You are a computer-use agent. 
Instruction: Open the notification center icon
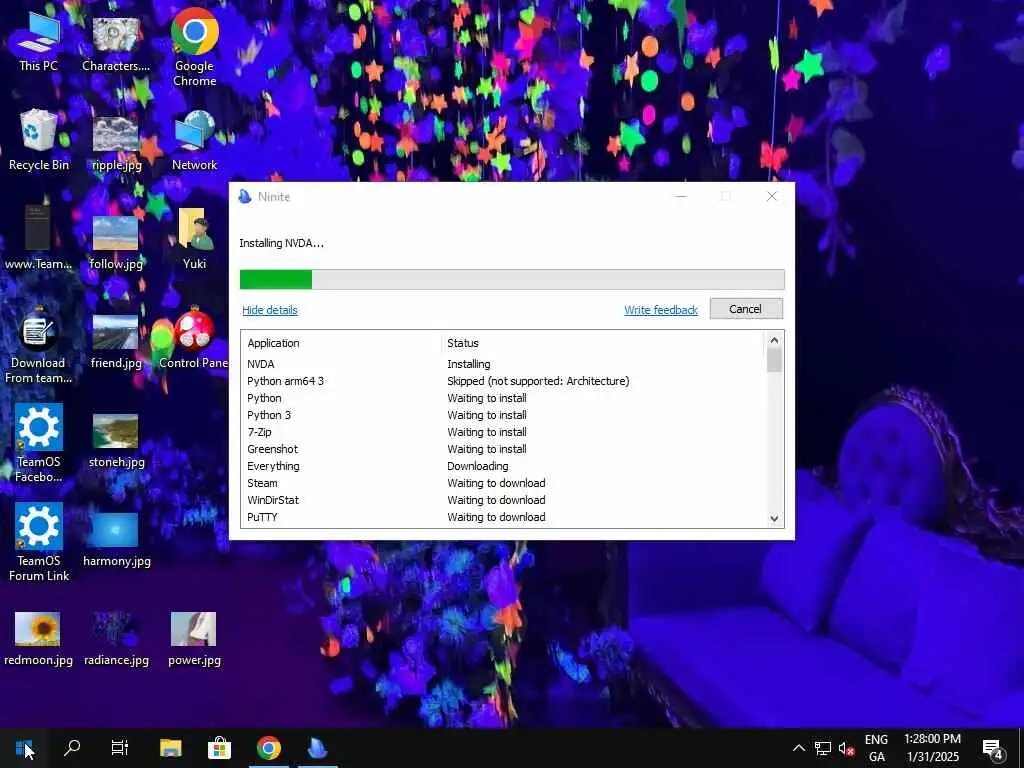tap(993, 749)
